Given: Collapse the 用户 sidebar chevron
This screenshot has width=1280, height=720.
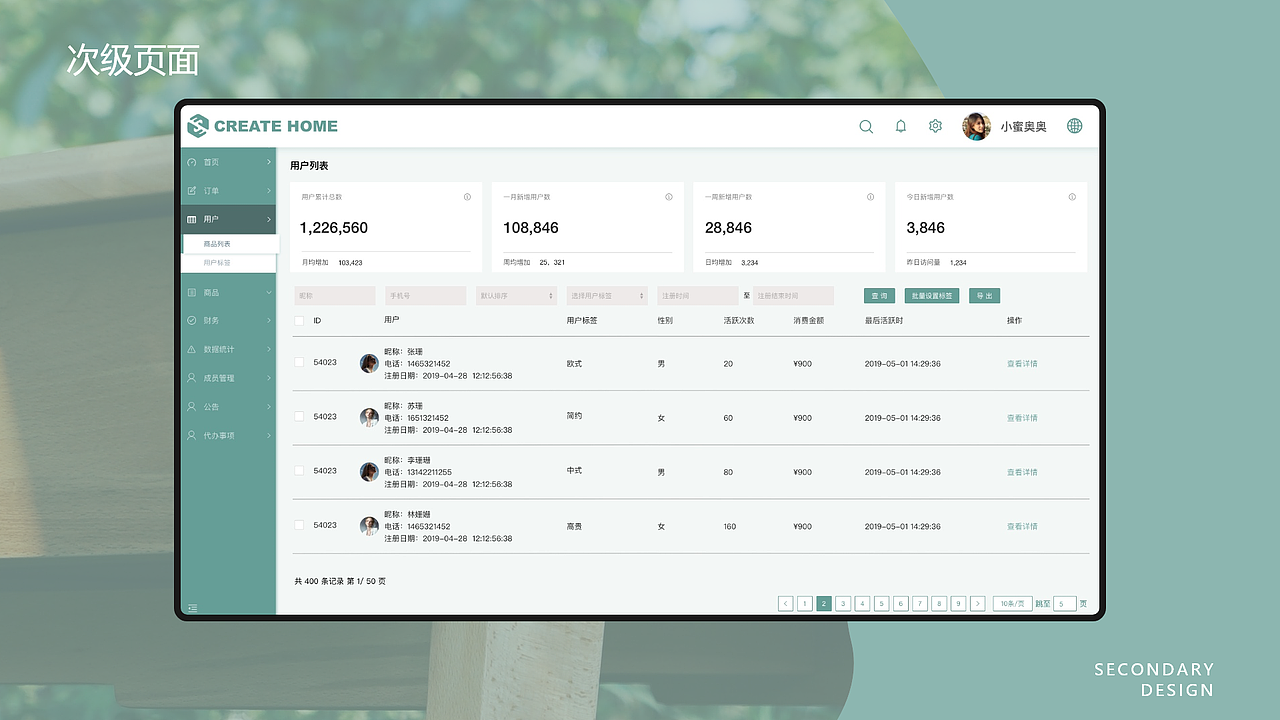Looking at the screenshot, I should [268, 219].
